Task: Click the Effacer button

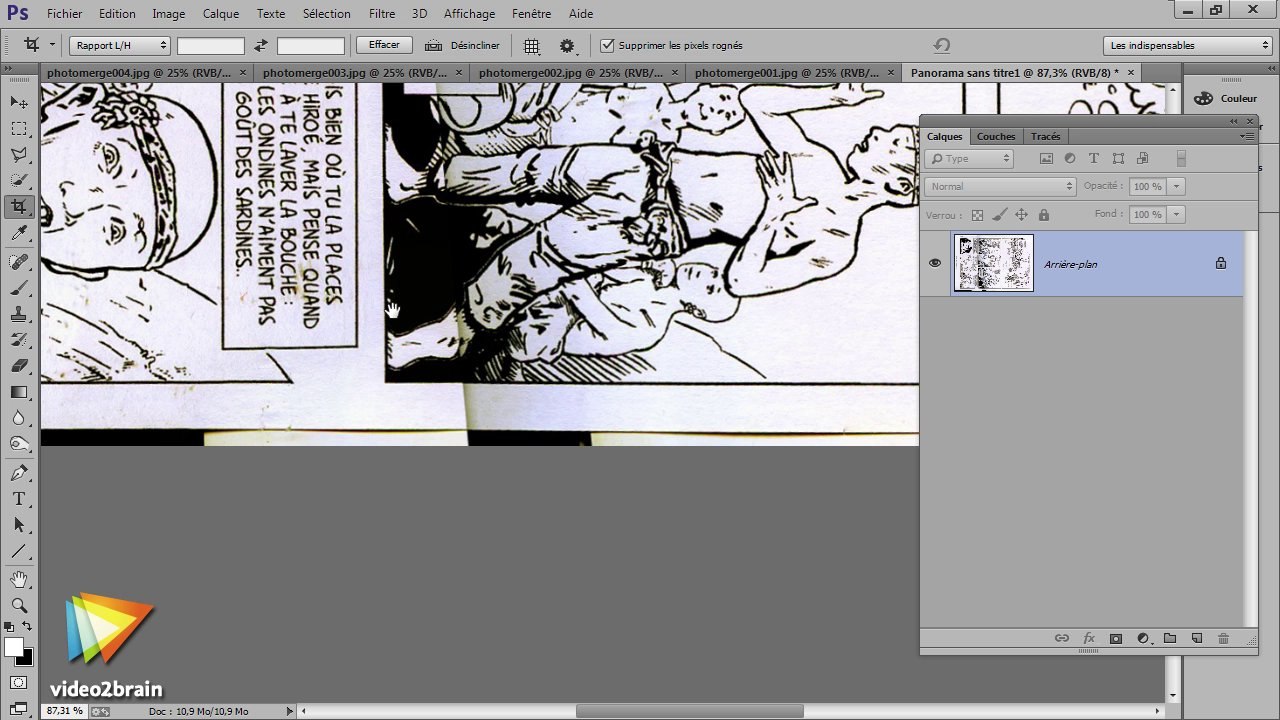Action: (x=384, y=45)
